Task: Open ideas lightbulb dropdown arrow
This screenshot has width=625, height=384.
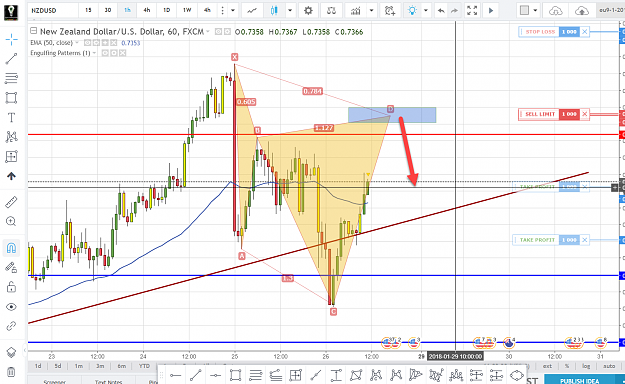Action: pyautogui.click(x=426, y=11)
